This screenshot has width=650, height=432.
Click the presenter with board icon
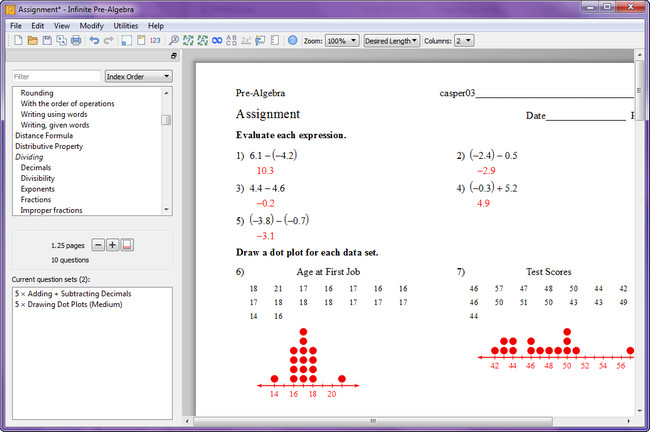coord(260,40)
